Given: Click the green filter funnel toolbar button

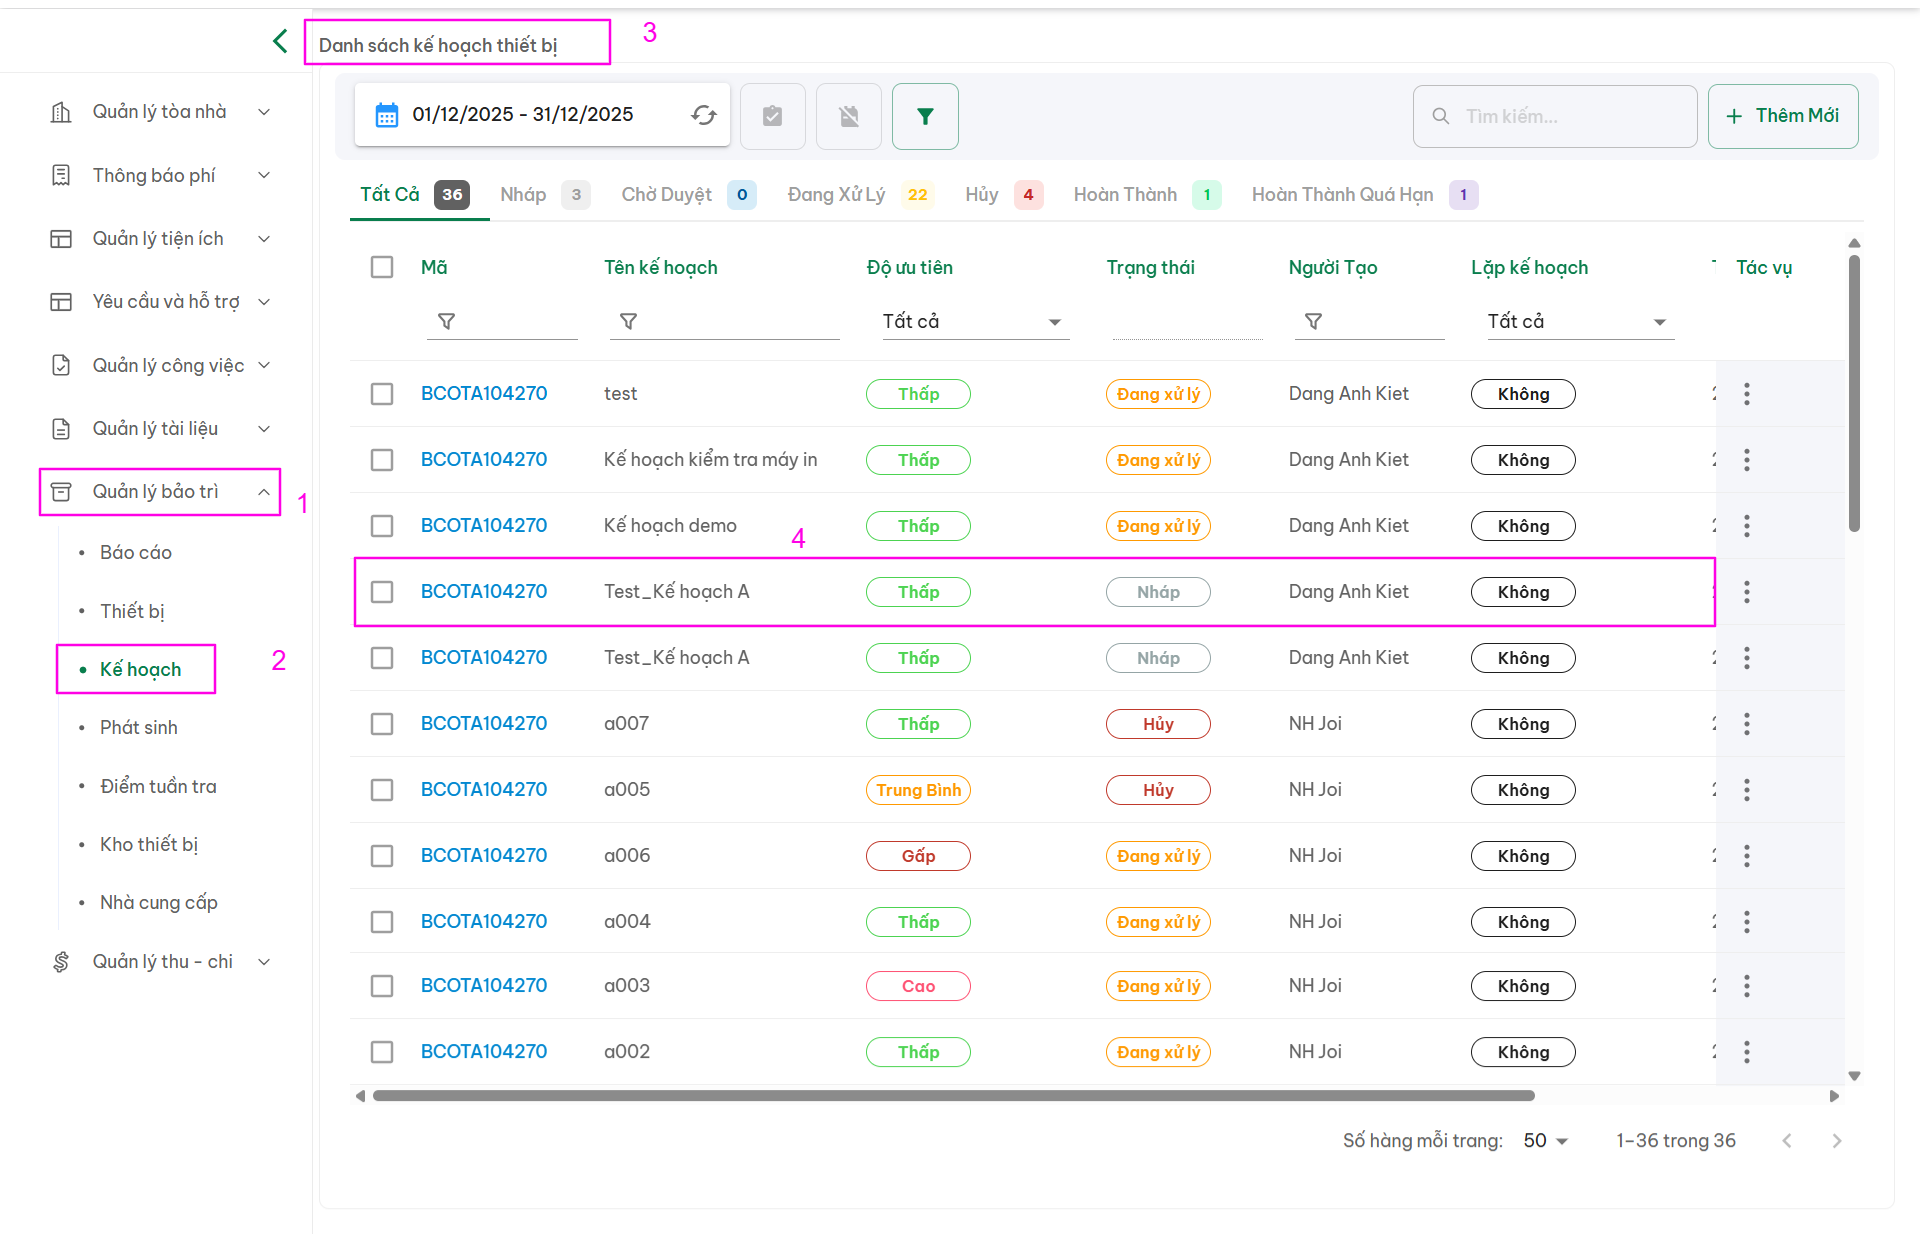Looking at the screenshot, I should pos(925,116).
